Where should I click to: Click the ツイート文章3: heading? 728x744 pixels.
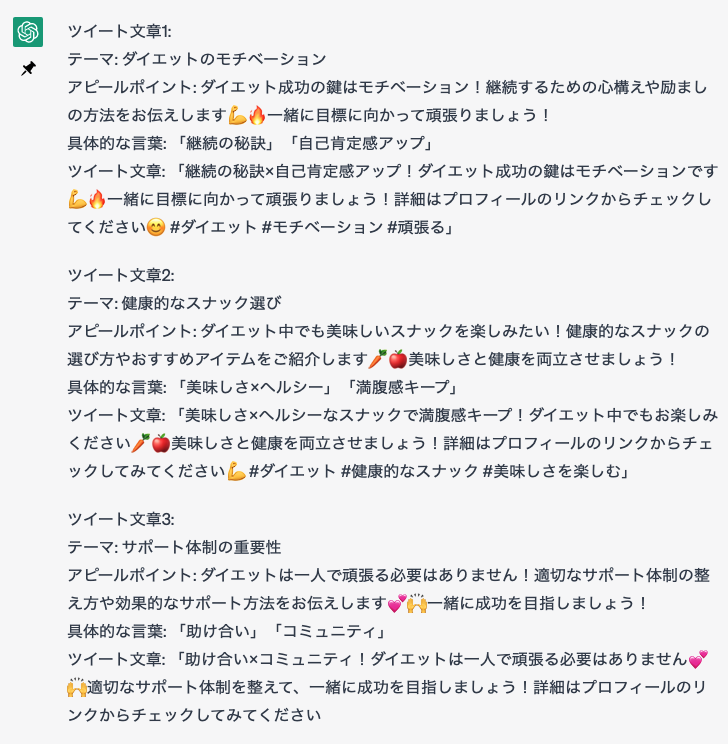(x=121, y=519)
